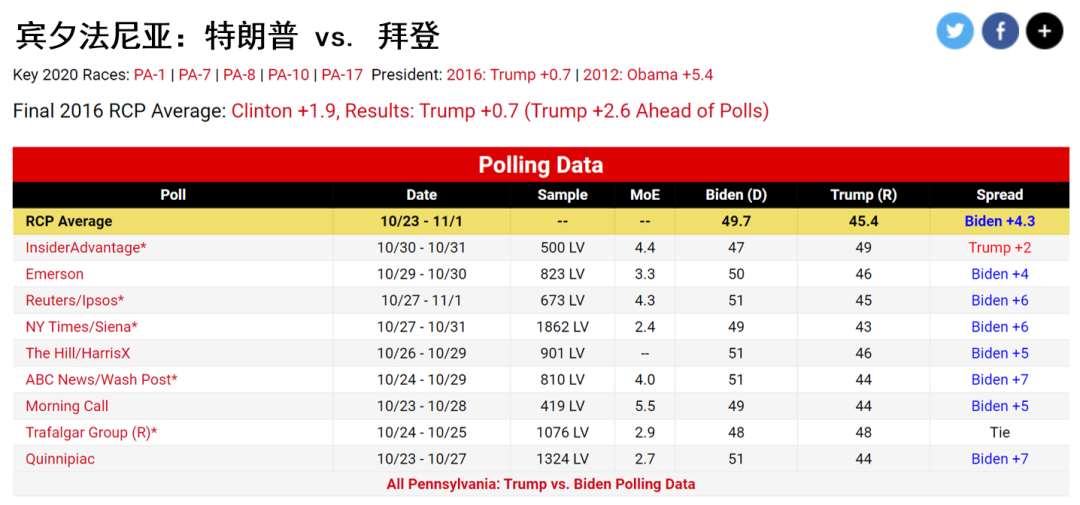Open the PA-17 race link
This screenshot has height=505, width=1080.
pyautogui.click(x=342, y=75)
